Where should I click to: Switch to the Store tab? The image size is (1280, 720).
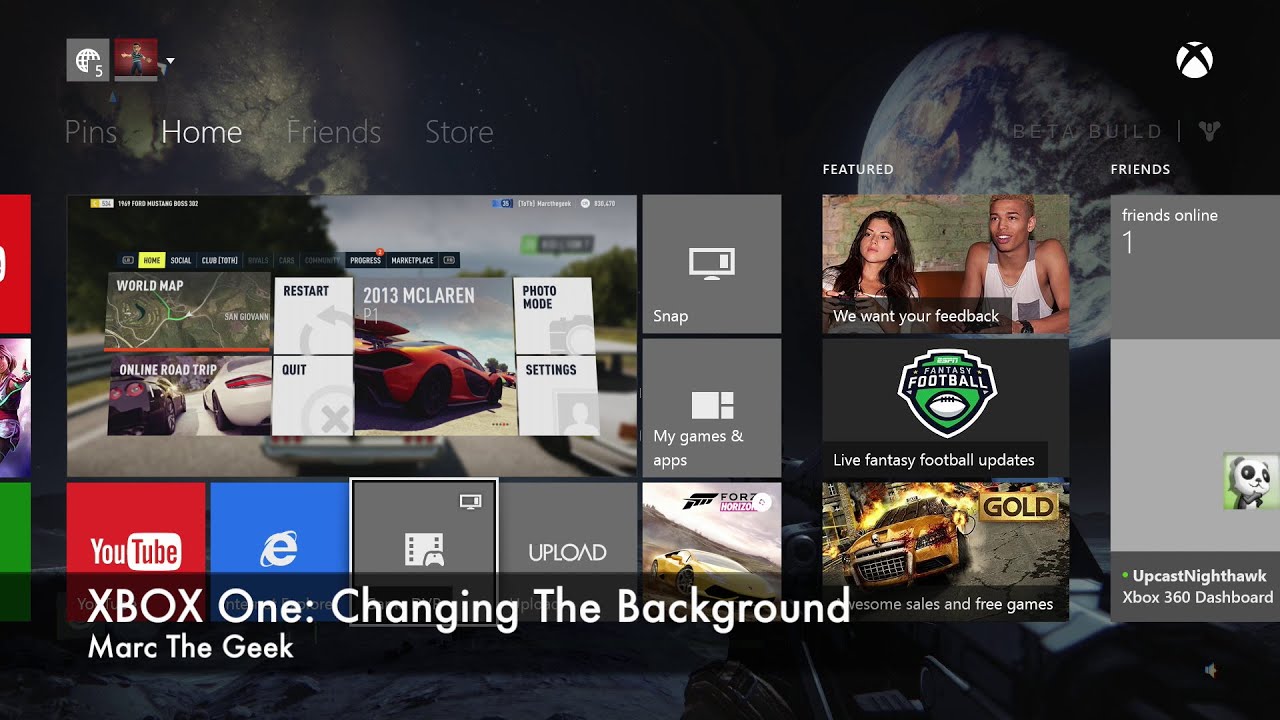tap(459, 132)
